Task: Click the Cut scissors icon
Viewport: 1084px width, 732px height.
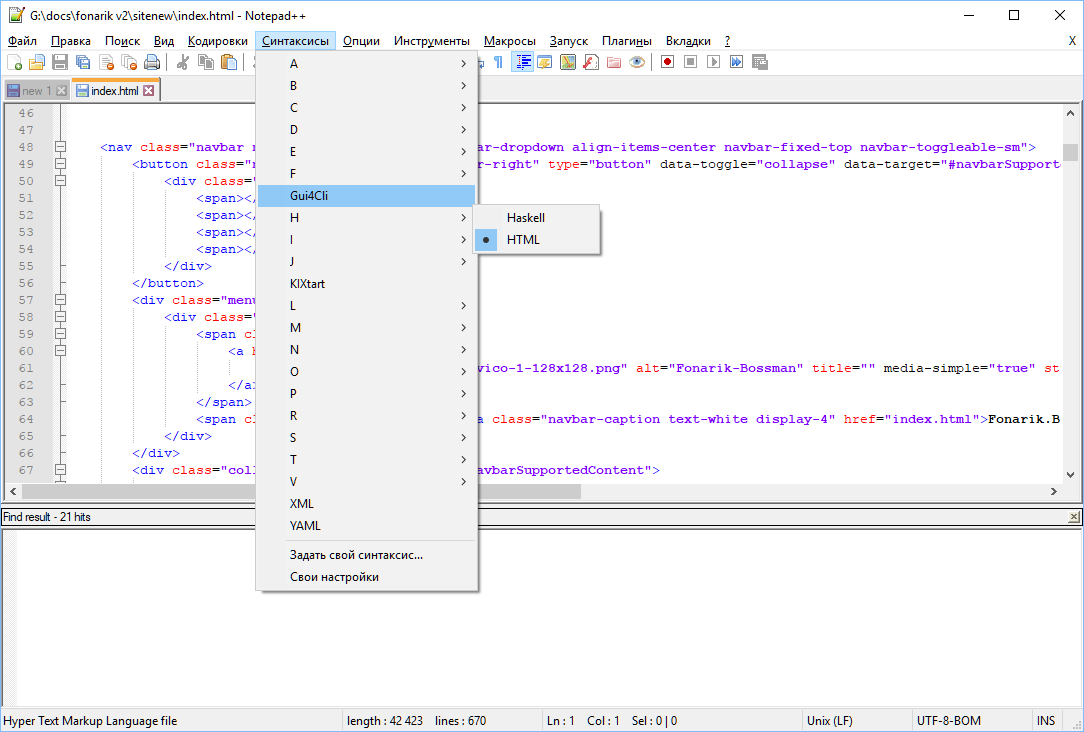Action: pos(183,62)
